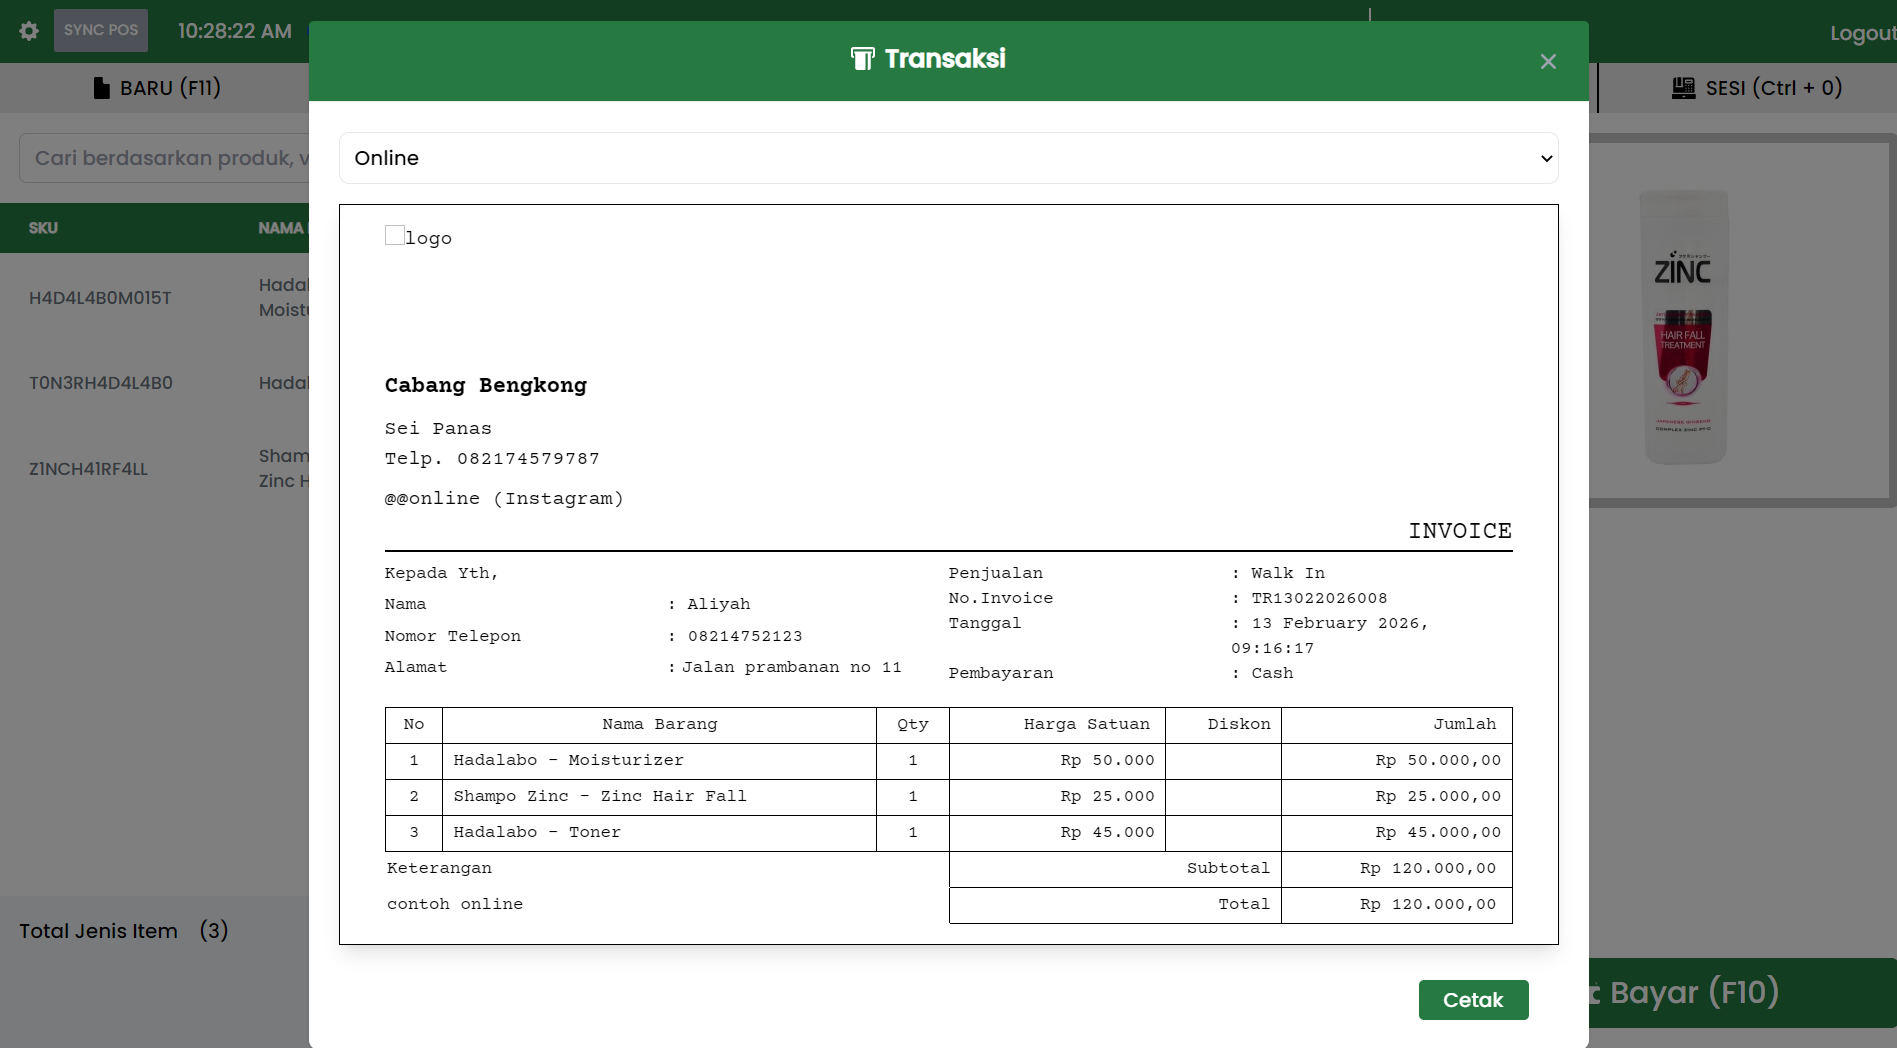The height and width of the screenshot is (1048, 1897).
Task: Focus the product search field
Action: pyautogui.click(x=165, y=158)
